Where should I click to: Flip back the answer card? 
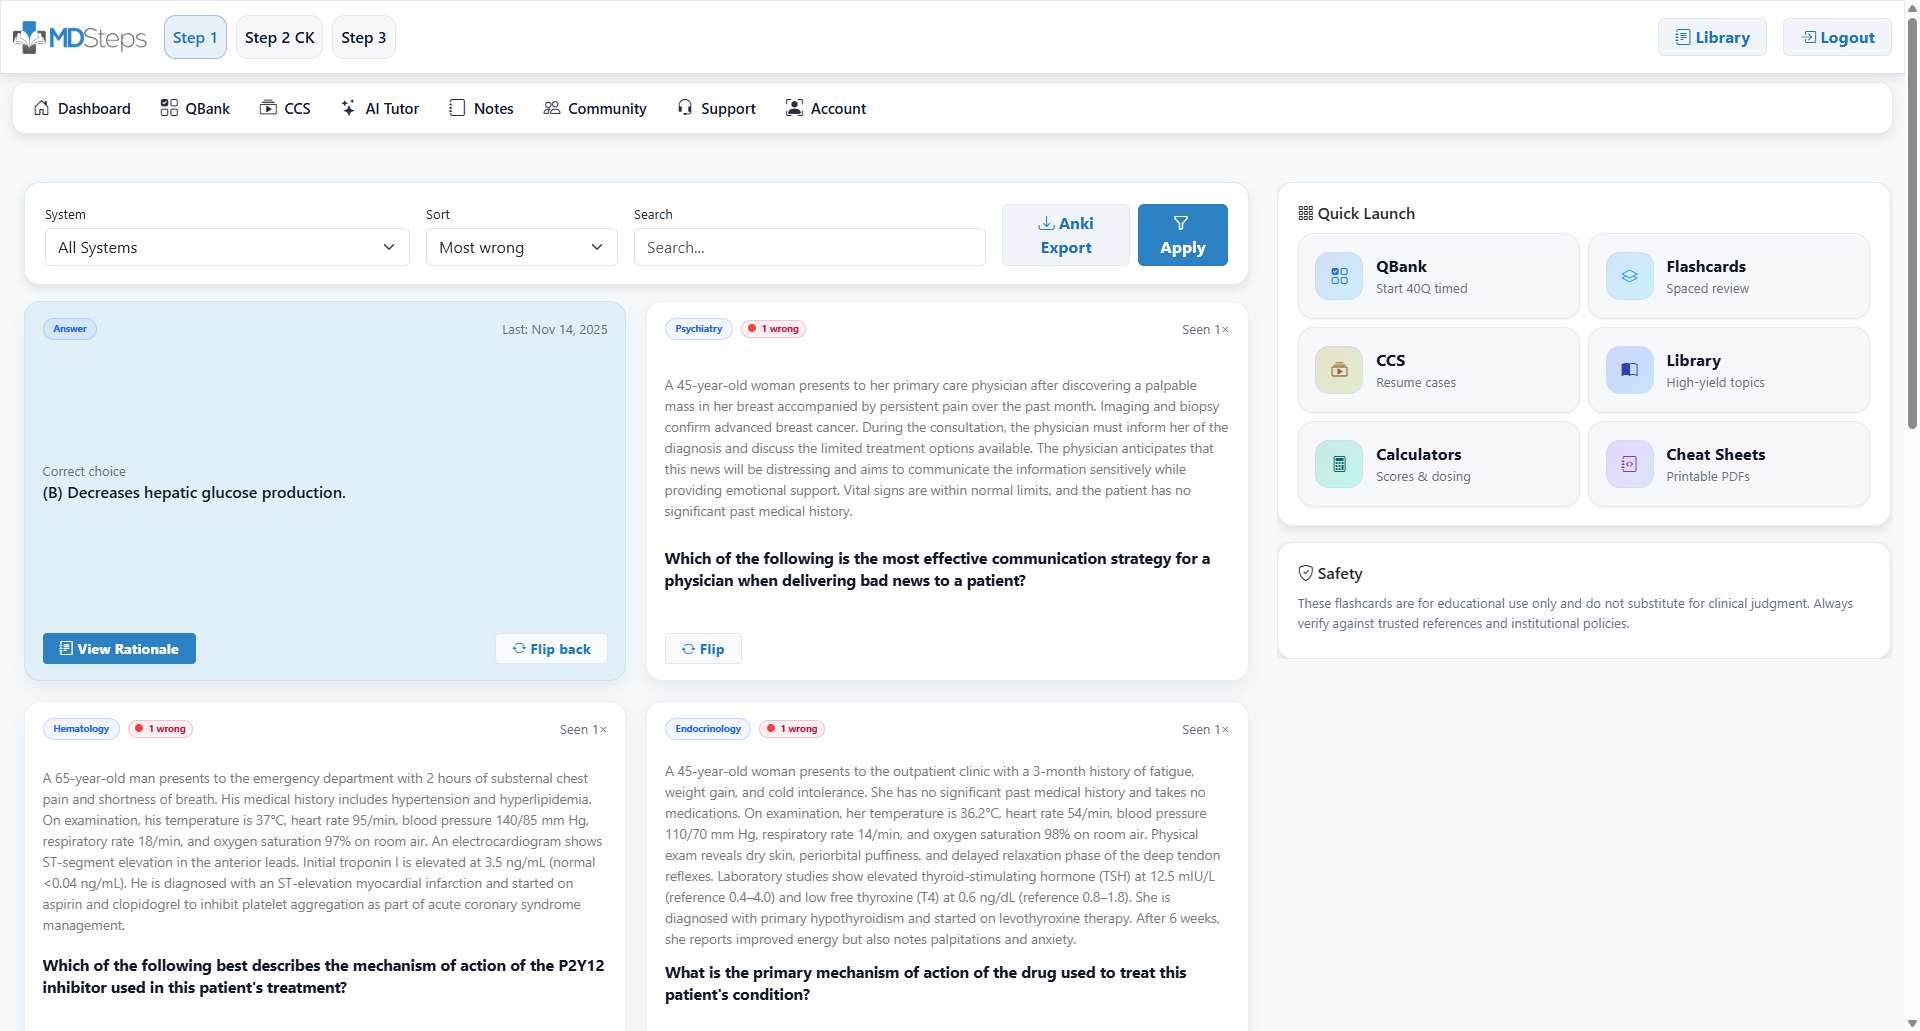pyautogui.click(x=551, y=649)
